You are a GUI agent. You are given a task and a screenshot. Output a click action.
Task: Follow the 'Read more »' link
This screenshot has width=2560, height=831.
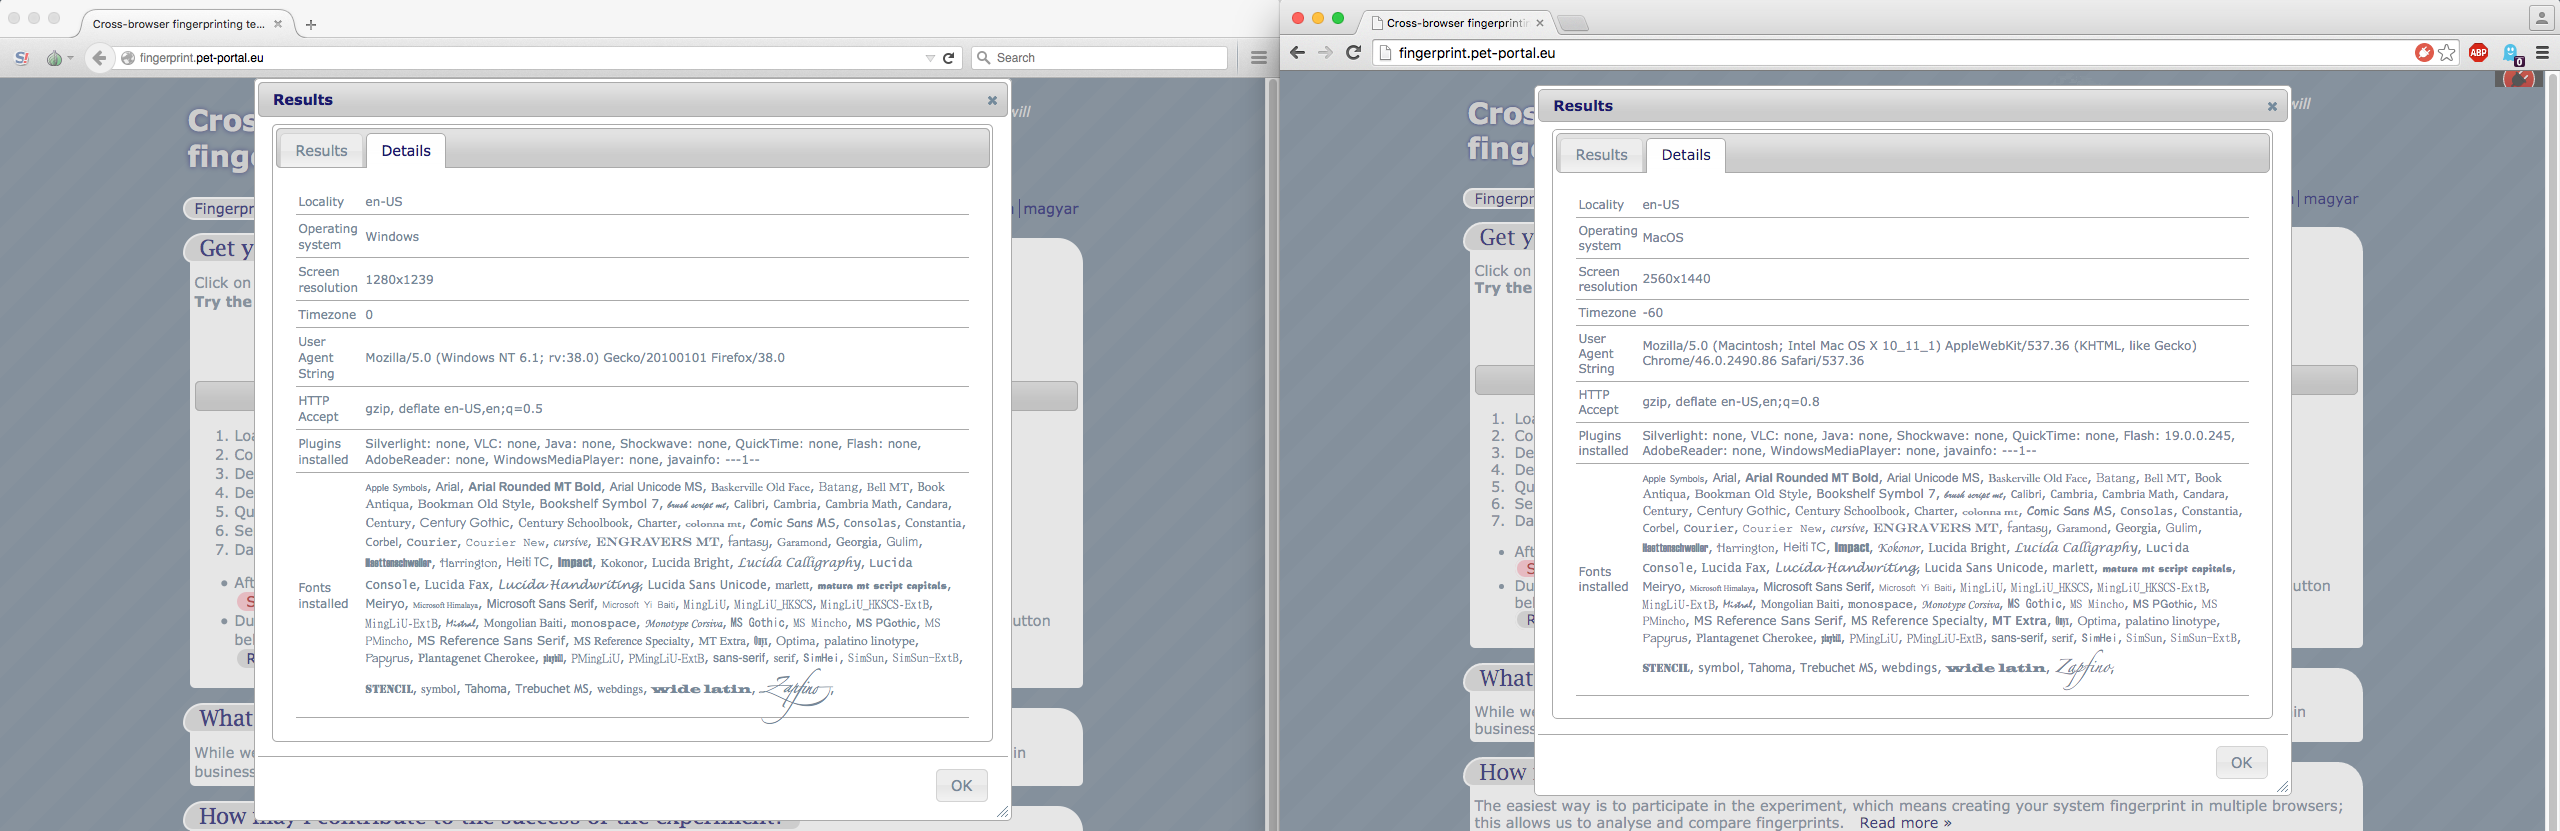coord(1905,823)
